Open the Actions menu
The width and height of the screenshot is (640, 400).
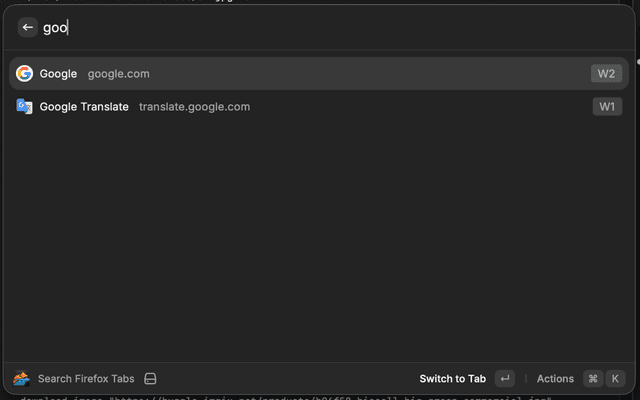555,379
